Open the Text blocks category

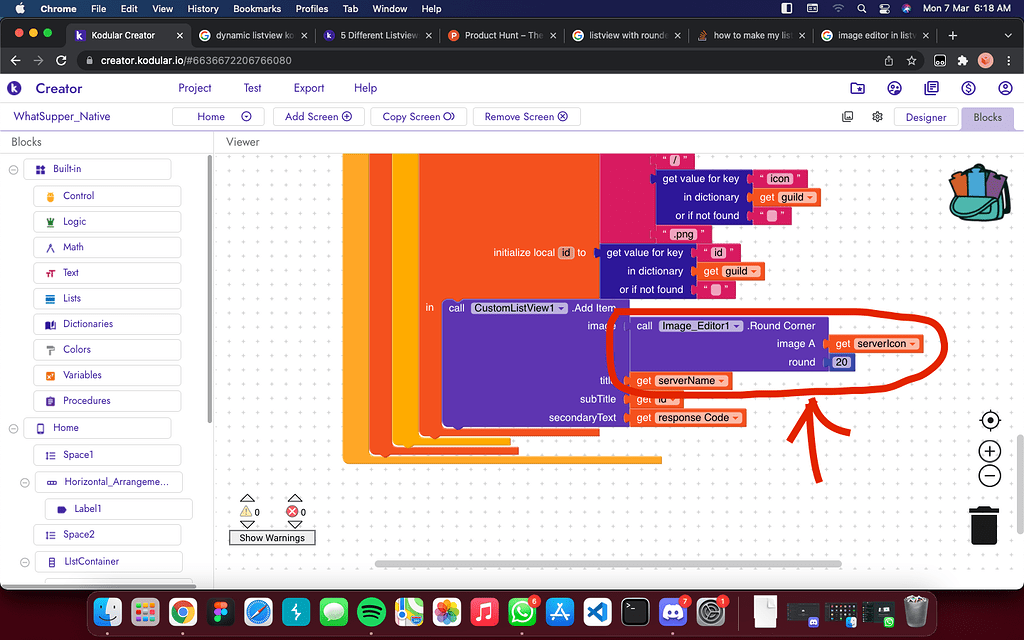107,273
